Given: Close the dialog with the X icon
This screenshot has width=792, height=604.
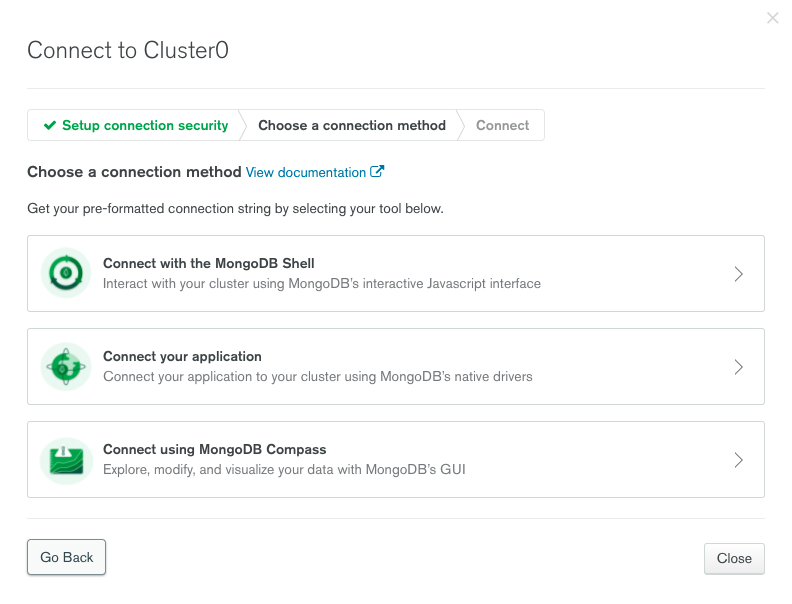Looking at the screenshot, I should [772, 18].
